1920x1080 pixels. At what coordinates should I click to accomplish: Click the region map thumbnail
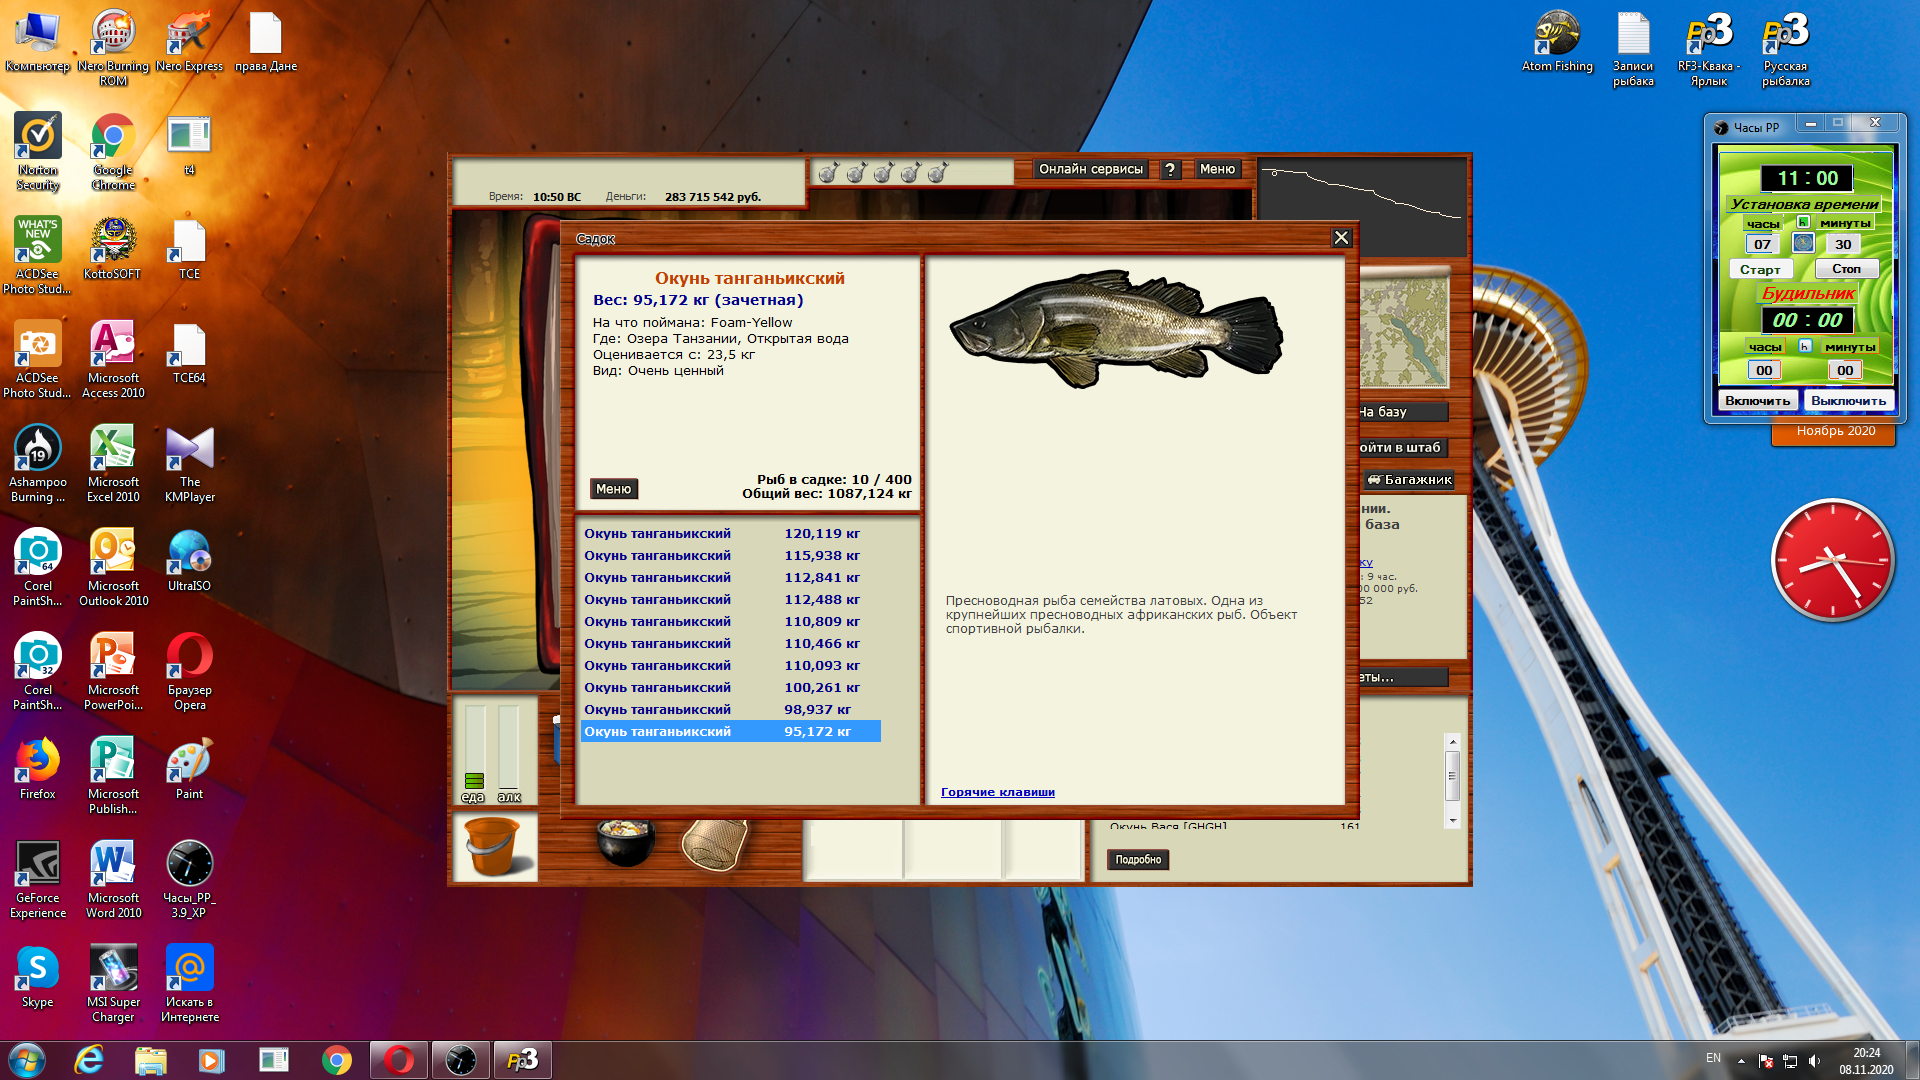[x=1404, y=334]
